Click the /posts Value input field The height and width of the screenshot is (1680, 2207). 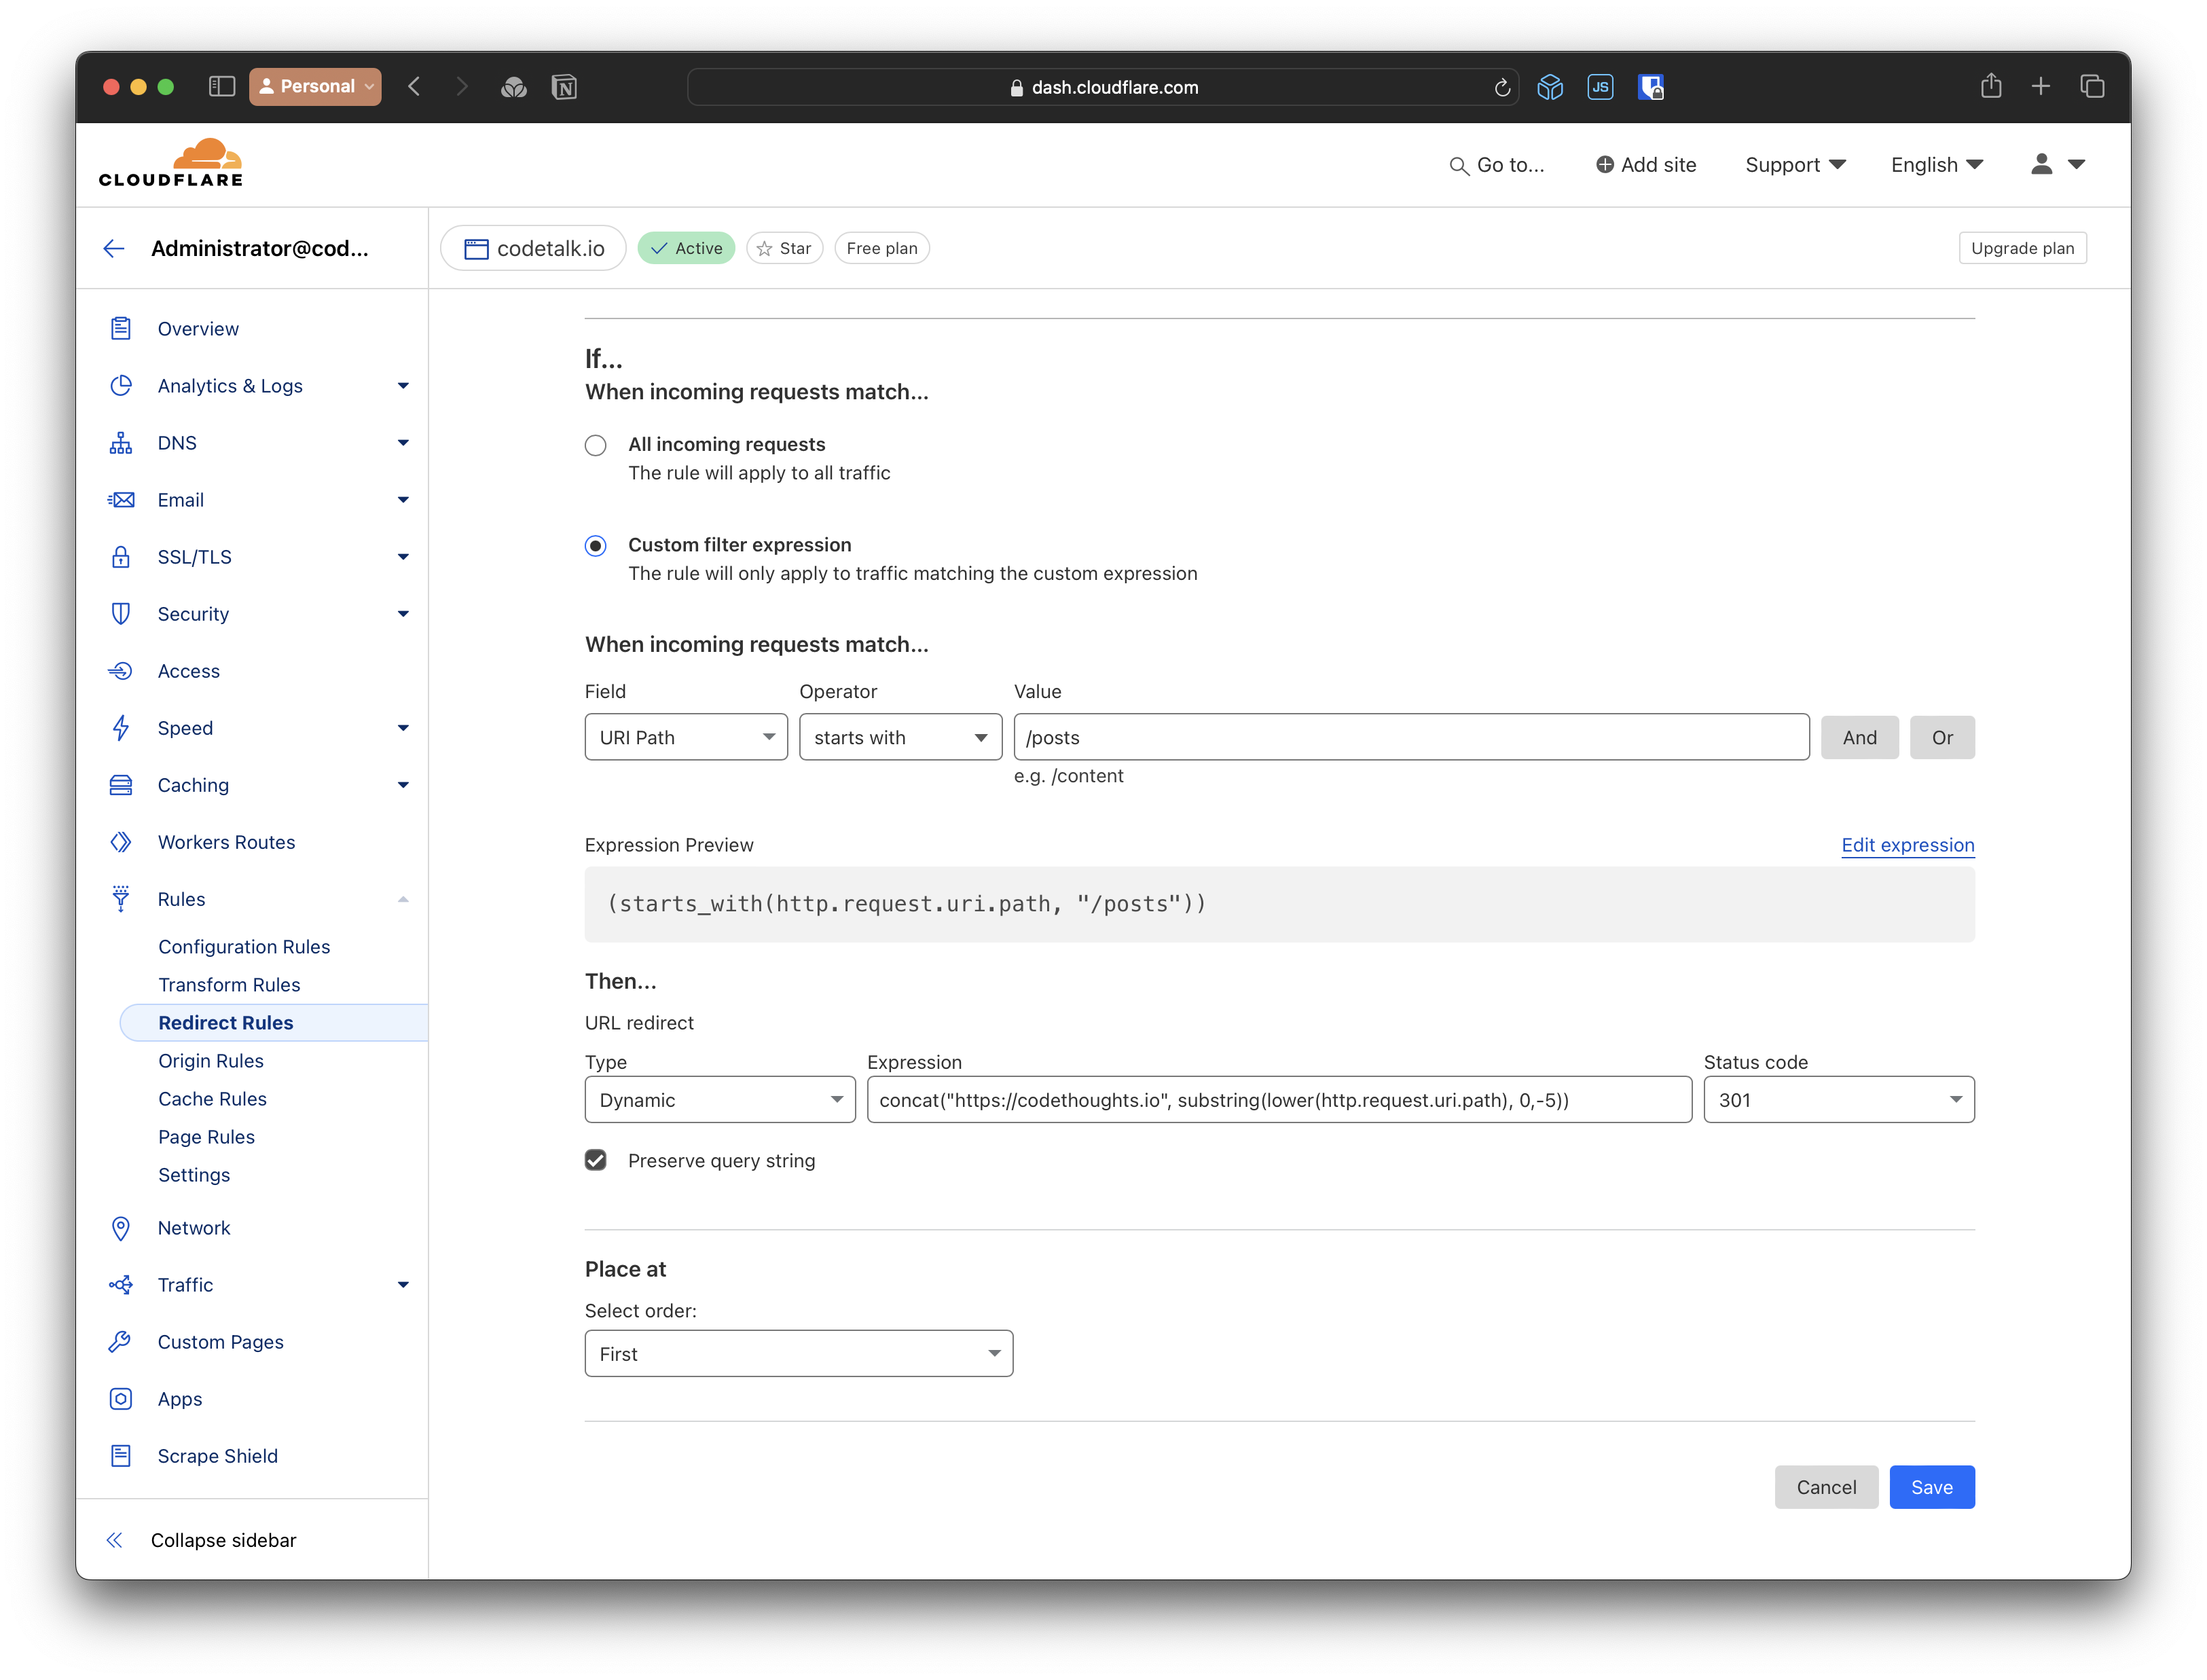1410,737
